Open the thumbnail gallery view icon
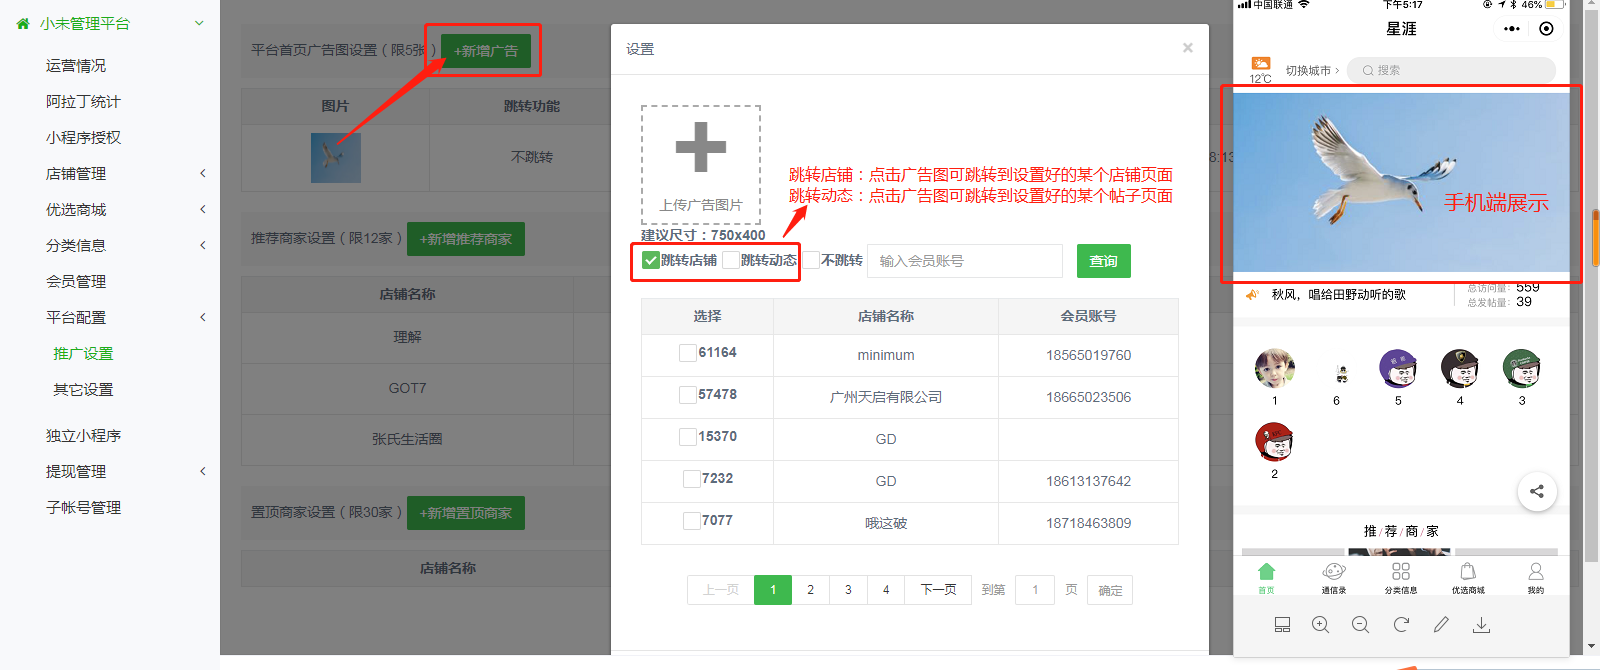 (1282, 625)
